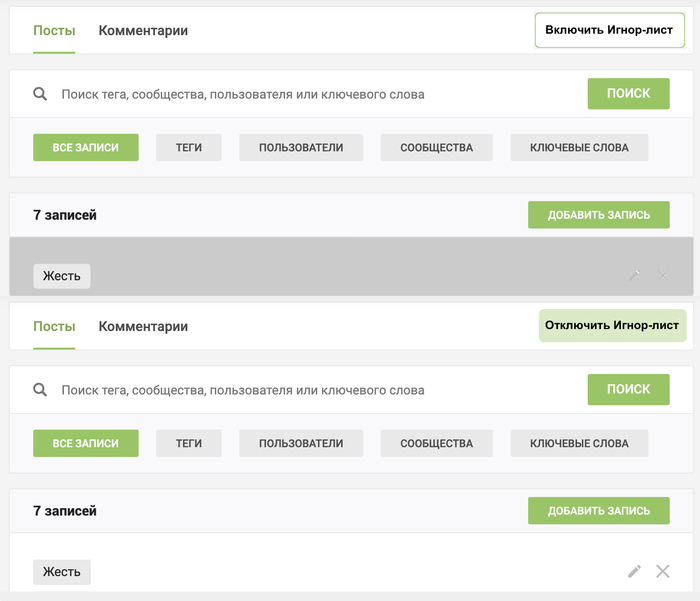This screenshot has width=700, height=601.
Task: Filter by ТЕГИ in the upper panel
Action: [189, 148]
